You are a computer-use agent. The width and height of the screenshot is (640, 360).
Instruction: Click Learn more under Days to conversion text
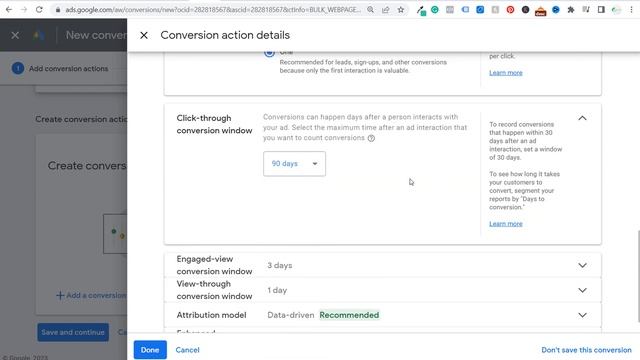pyautogui.click(x=506, y=224)
